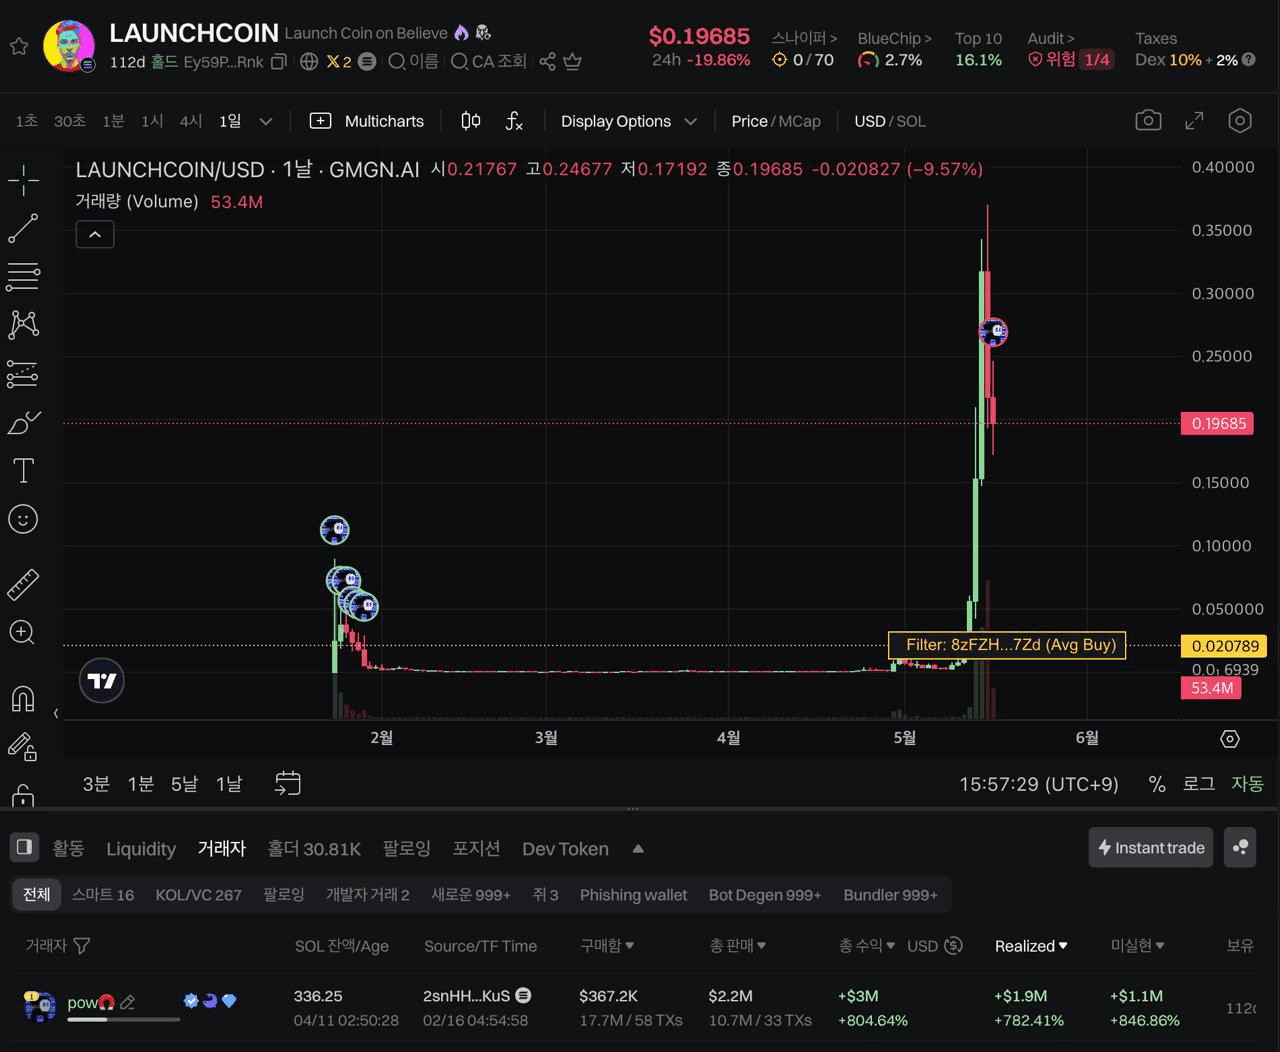Screen dimensions: 1280x1052
Task: Click the crown icon next to share
Action: pos(573,62)
